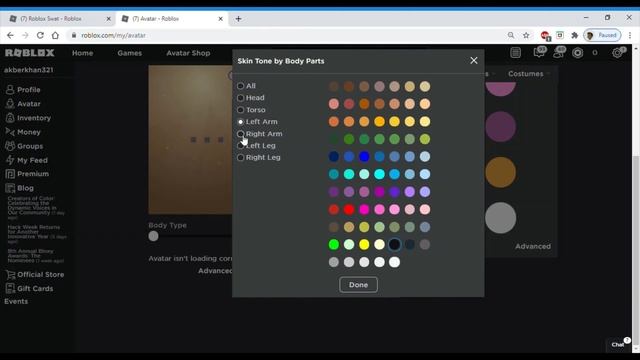Pick the bright yellow swatch in green row
640x360 pixels.
click(364, 244)
